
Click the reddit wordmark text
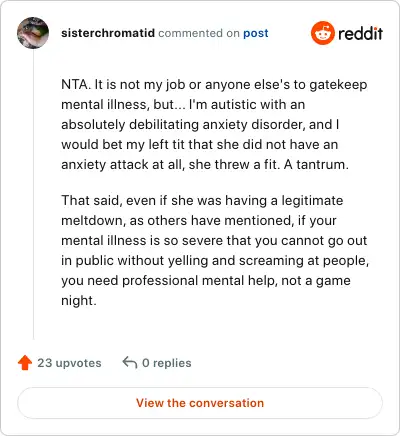(360, 33)
